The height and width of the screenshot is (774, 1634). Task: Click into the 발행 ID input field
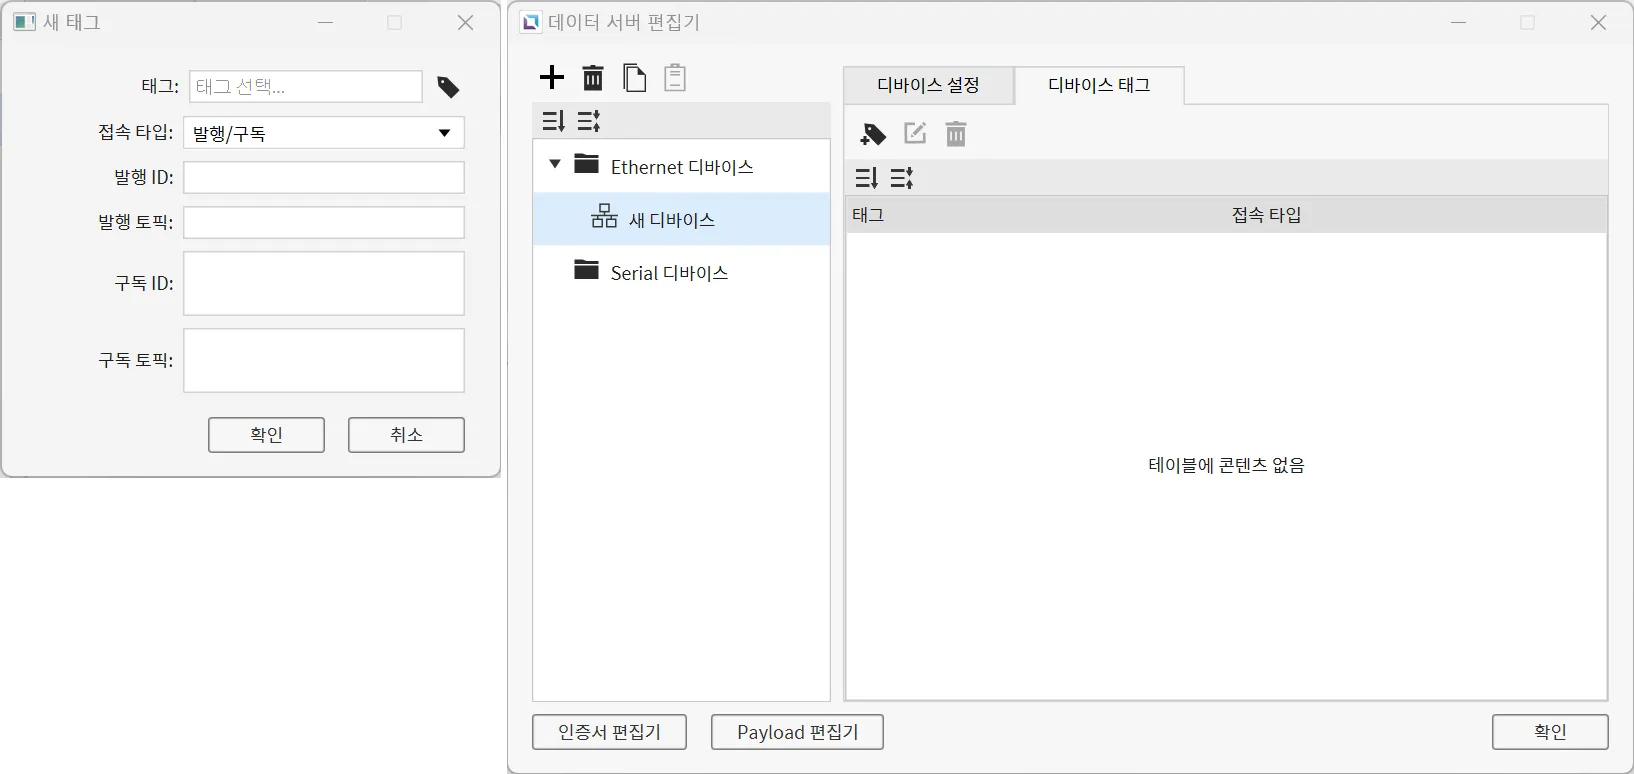pos(324,178)
